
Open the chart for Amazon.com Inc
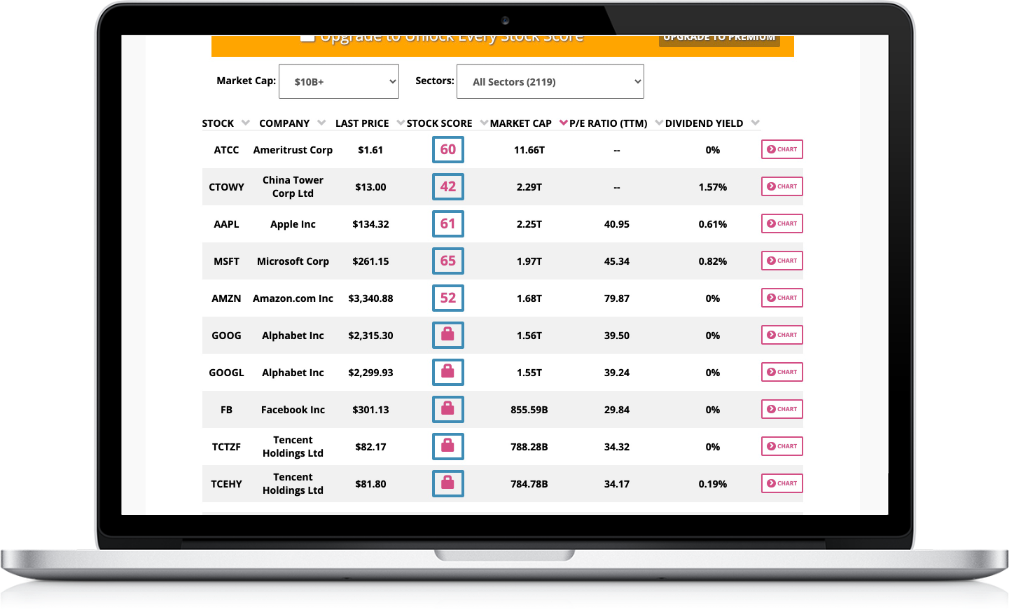click(x=781, y=298)
